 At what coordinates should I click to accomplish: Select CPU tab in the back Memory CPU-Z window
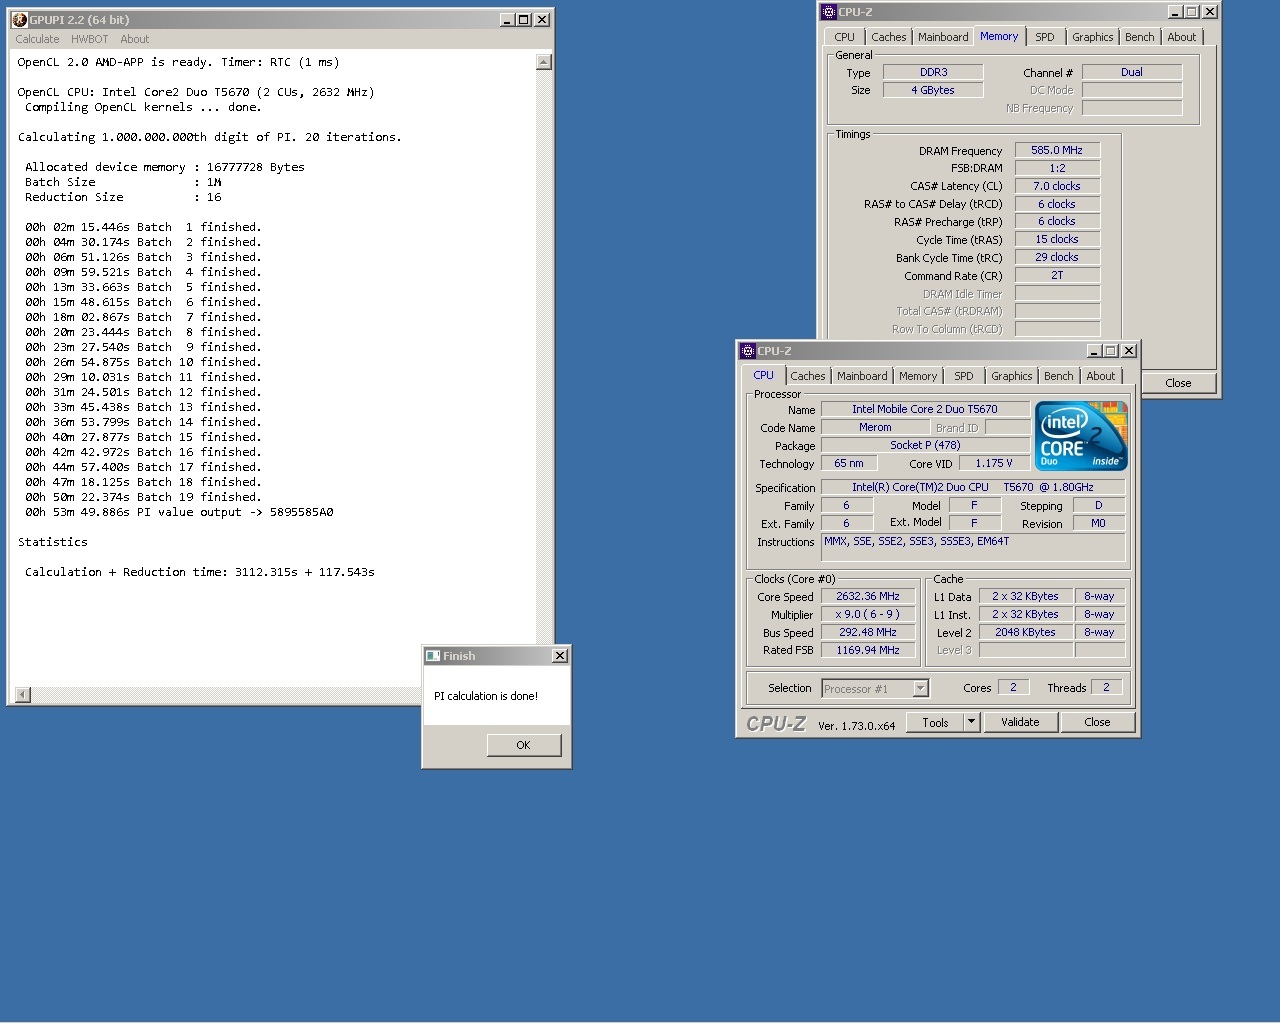click(x=845, y=37)
